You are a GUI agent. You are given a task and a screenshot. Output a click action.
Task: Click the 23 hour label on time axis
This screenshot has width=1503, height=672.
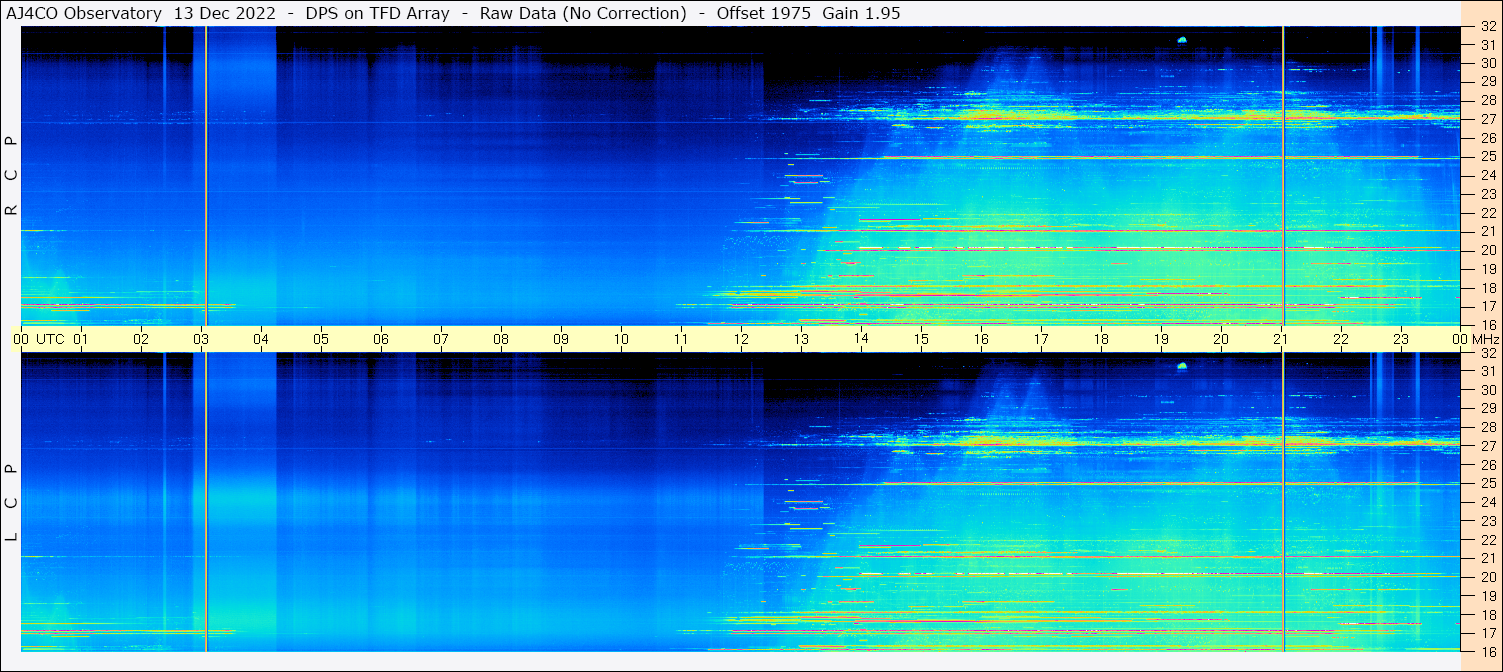[x=1401, y=339]
